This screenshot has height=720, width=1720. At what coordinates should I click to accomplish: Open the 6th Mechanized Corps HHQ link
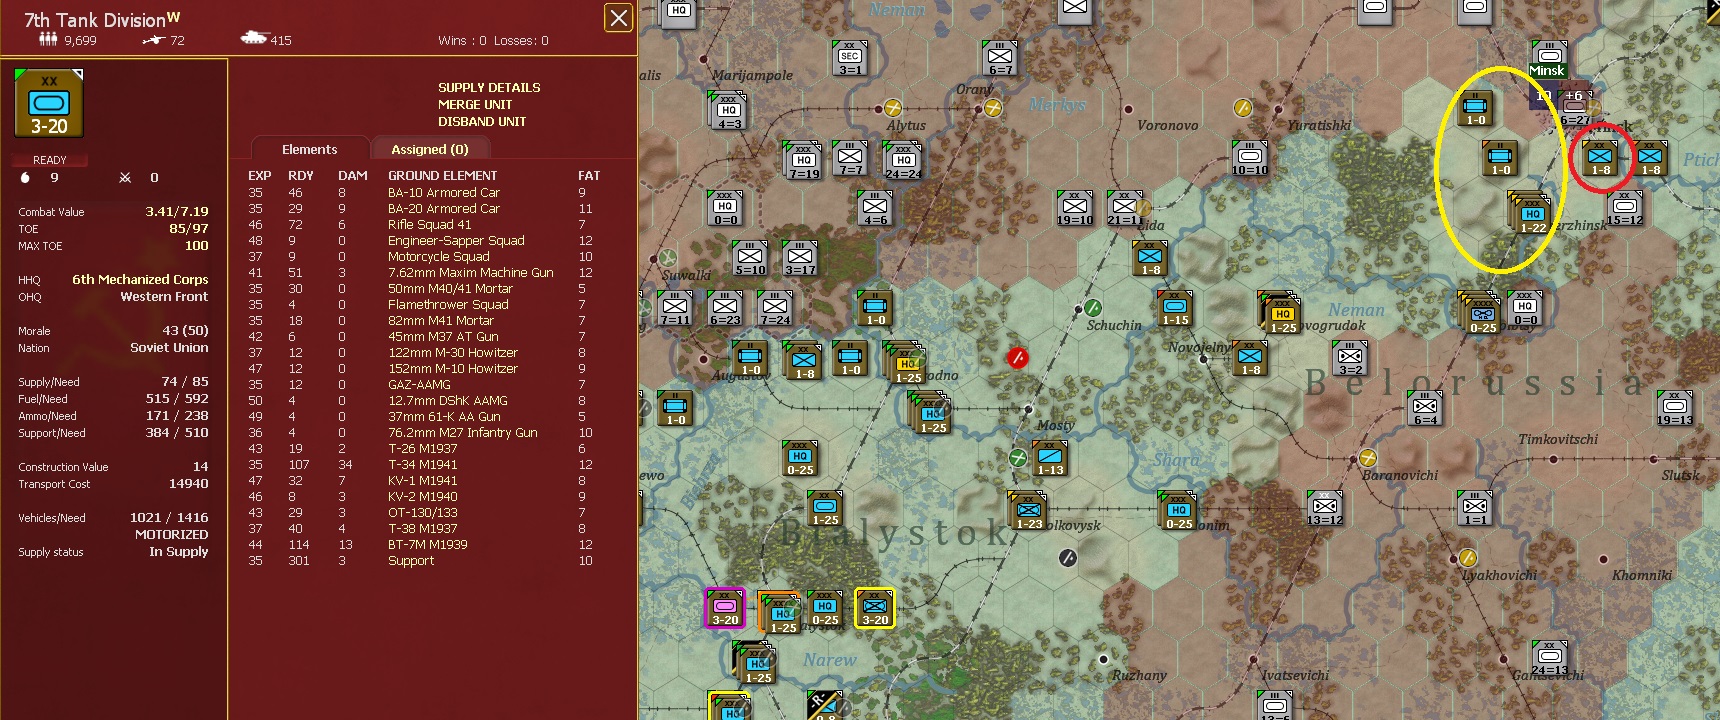coord(140,280)
